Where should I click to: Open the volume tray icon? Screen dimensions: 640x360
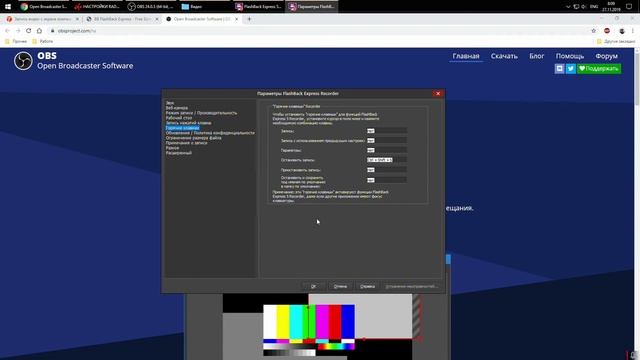584,7
